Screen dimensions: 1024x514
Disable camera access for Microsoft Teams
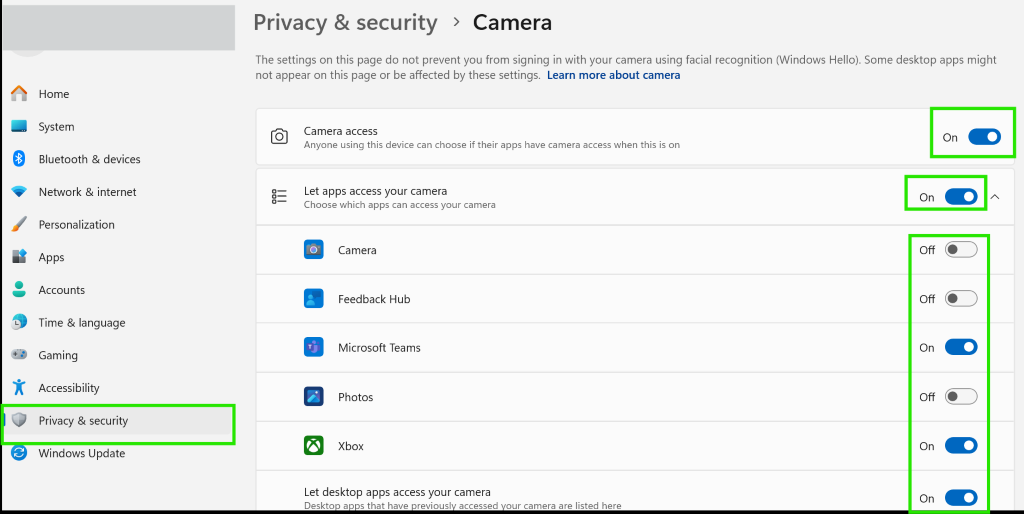click(960, 348)
